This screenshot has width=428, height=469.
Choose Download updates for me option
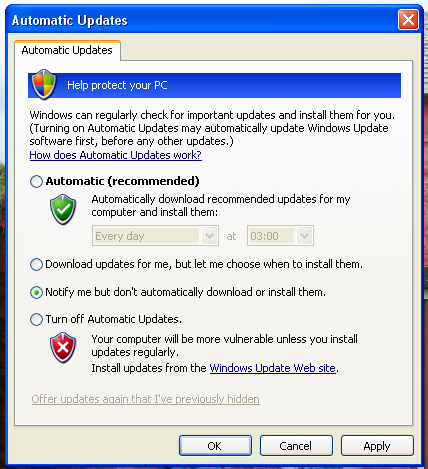[36, 264]
